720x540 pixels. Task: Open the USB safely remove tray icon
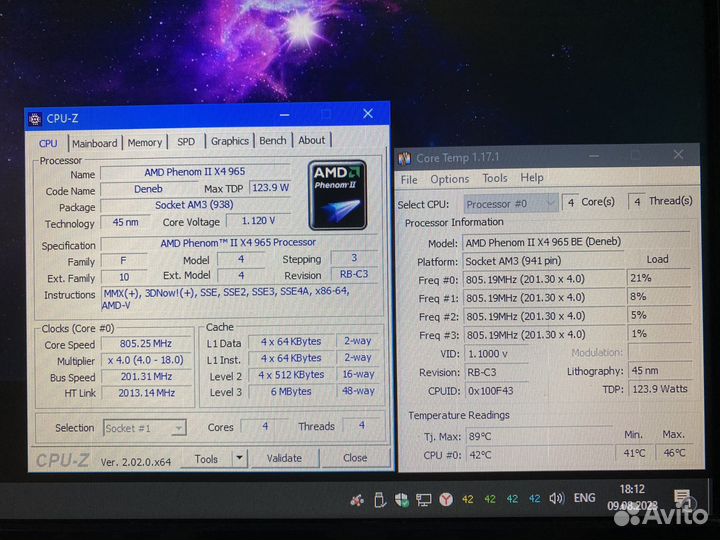point(380,500)
